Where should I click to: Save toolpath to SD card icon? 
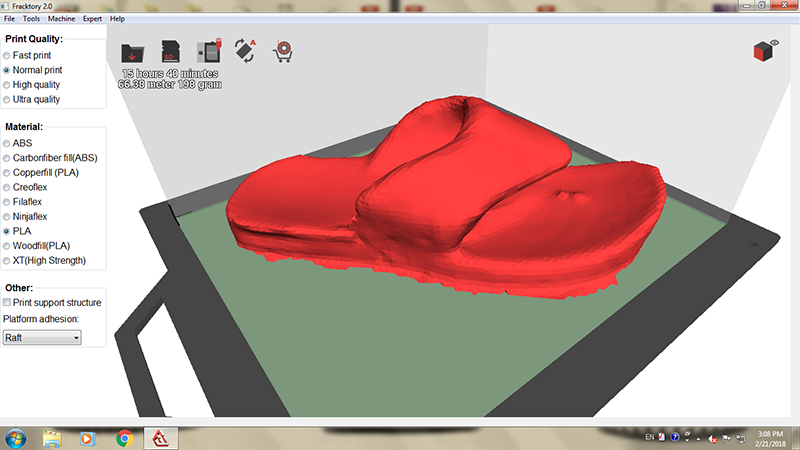[170, 52]
